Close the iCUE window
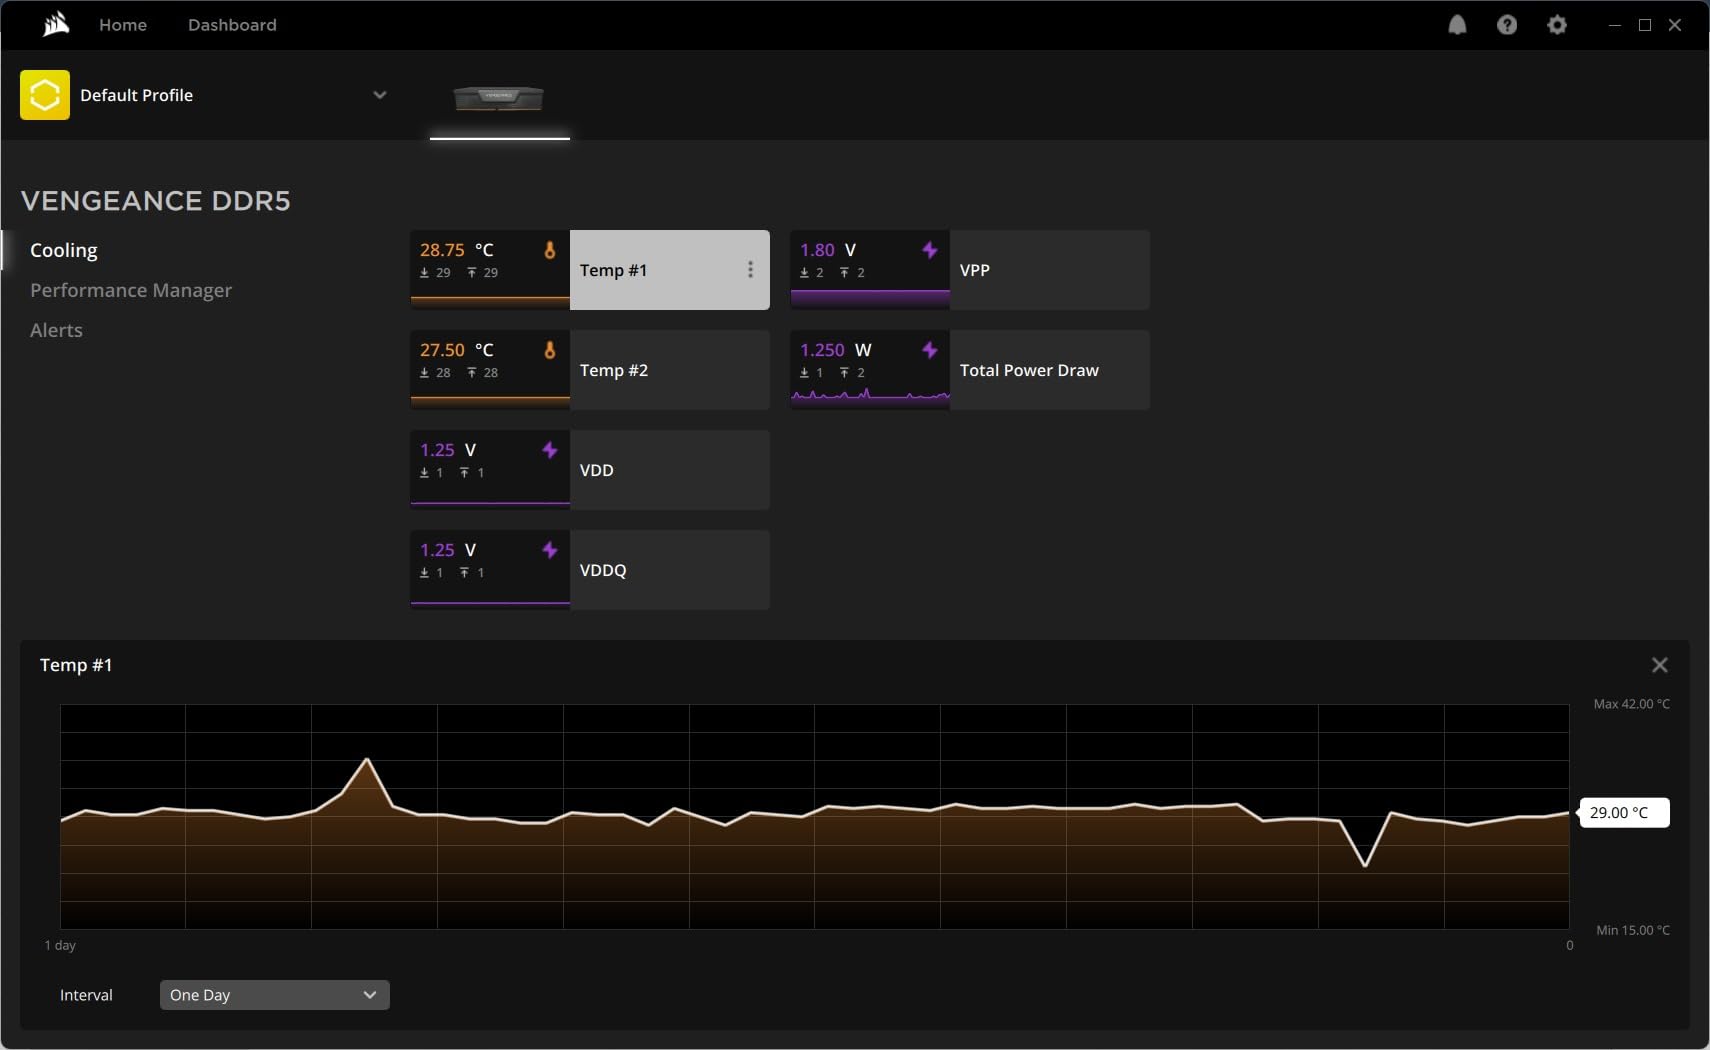 1675,25
